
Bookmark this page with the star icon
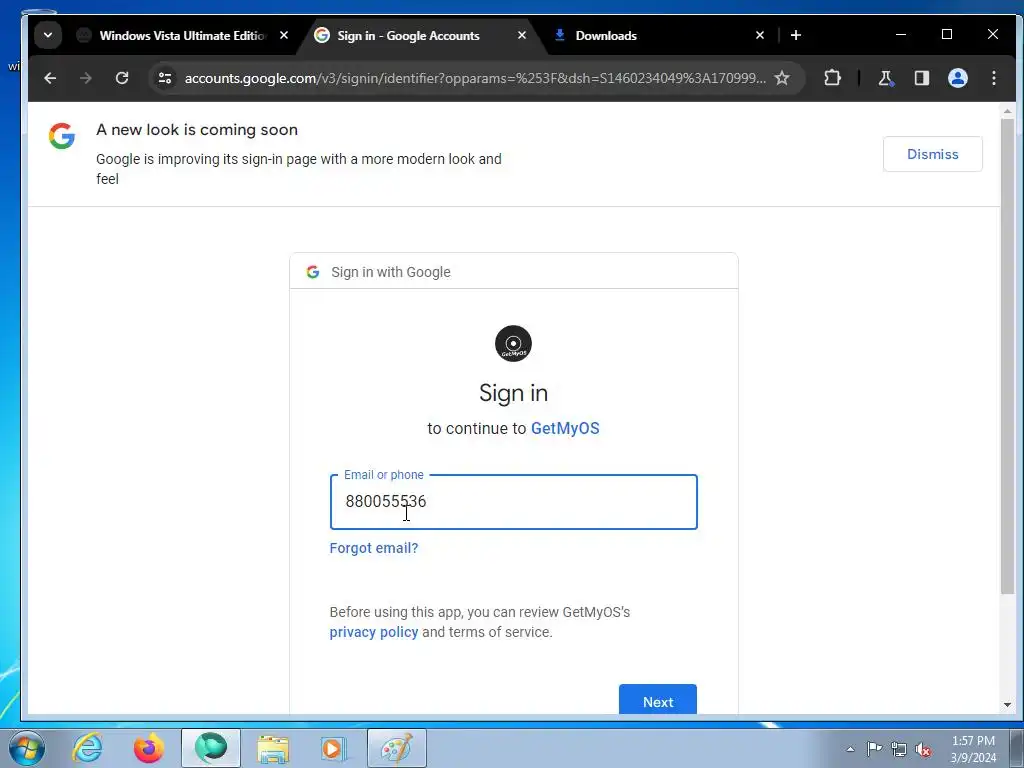[x=781, y=78]
